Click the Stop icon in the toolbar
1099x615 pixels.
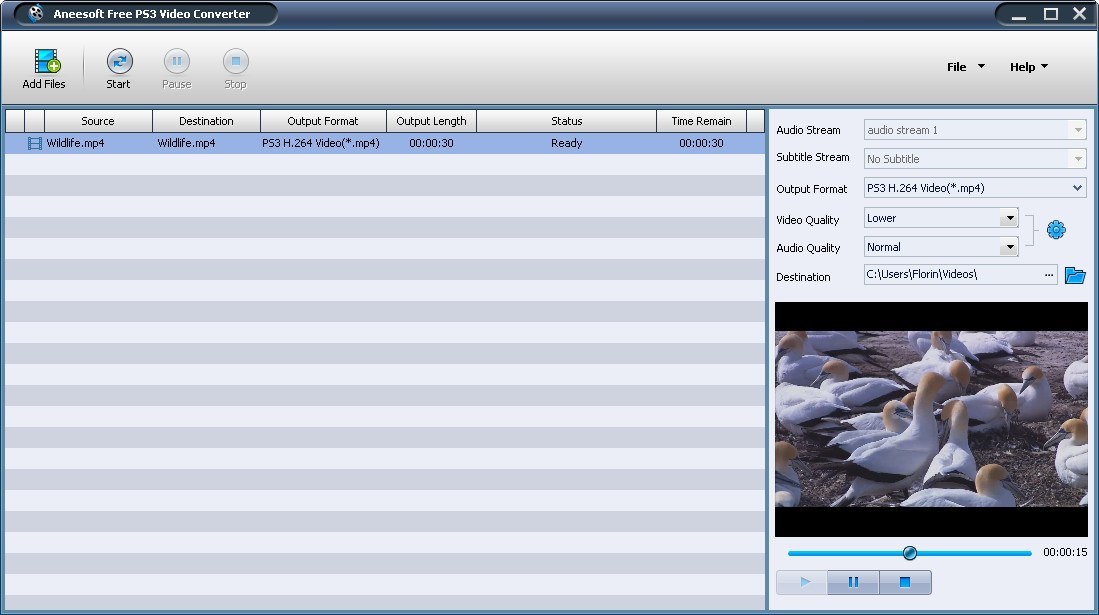[234, 61]
